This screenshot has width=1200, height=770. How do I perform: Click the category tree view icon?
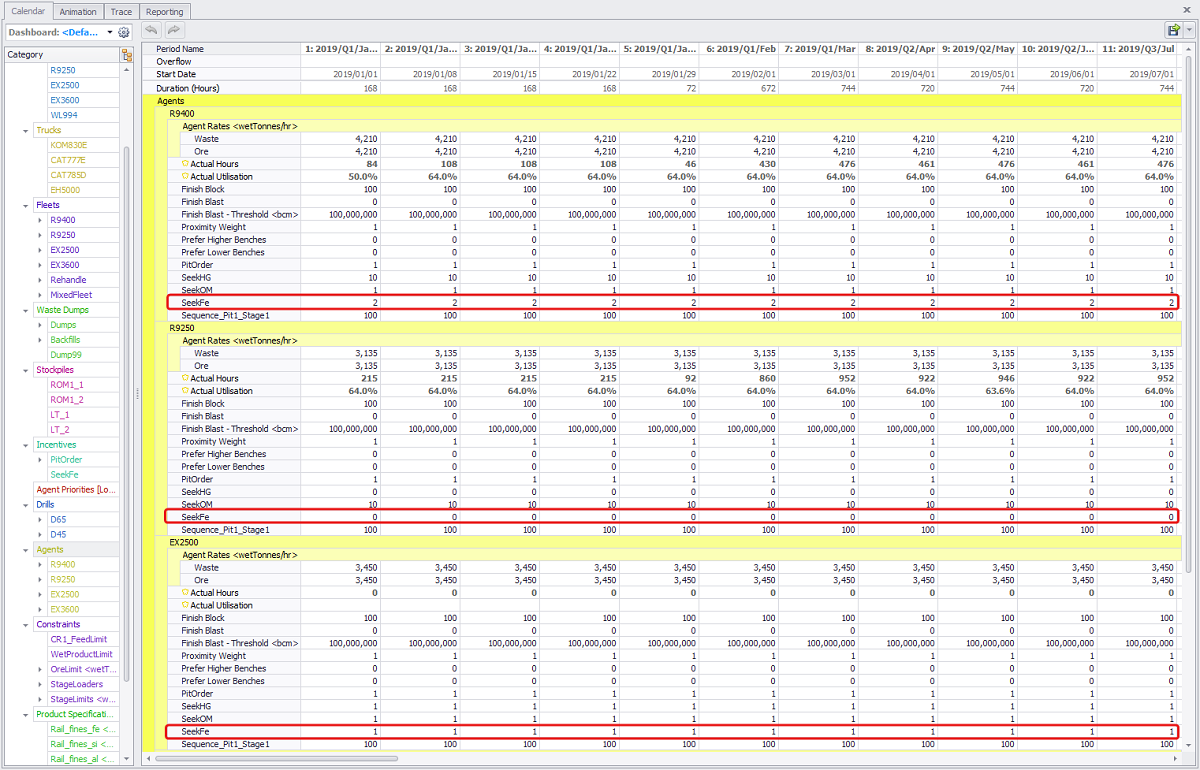tap(126, 55)
